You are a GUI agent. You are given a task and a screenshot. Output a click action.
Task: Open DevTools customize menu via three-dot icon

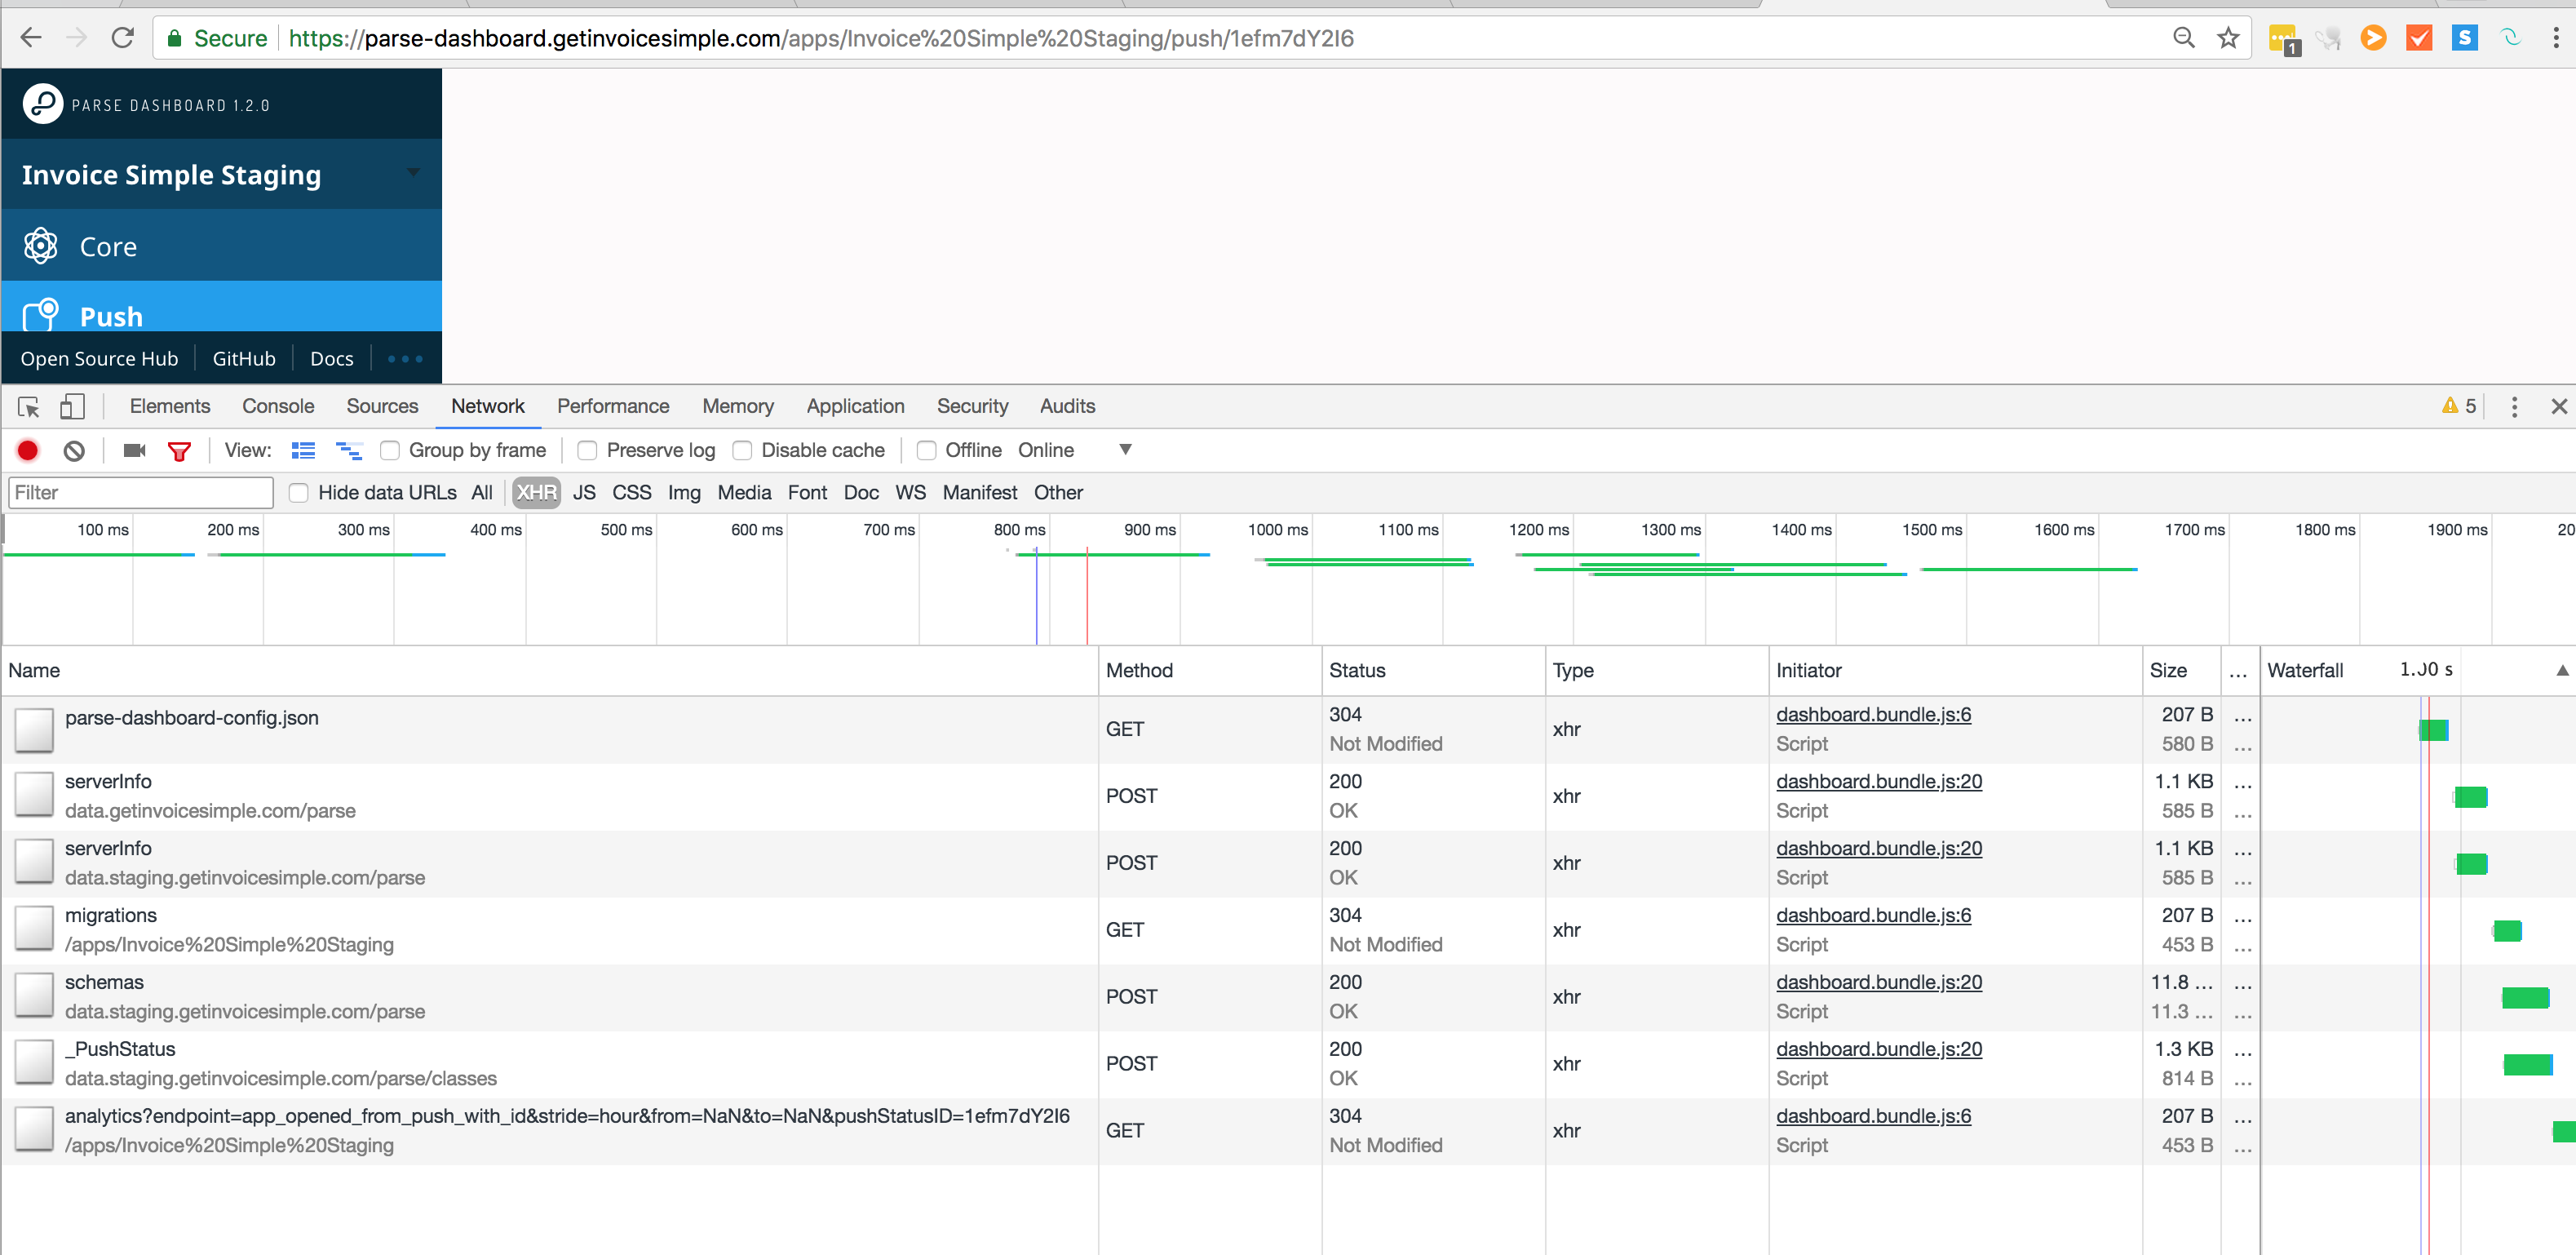coord(2514,407)
